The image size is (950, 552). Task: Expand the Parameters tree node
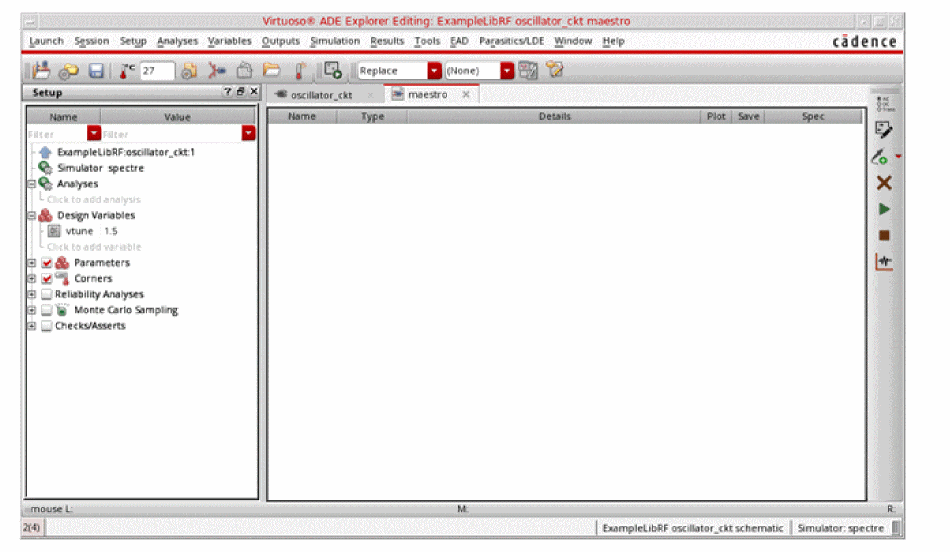pyautogui.click(x=32, y=263)
